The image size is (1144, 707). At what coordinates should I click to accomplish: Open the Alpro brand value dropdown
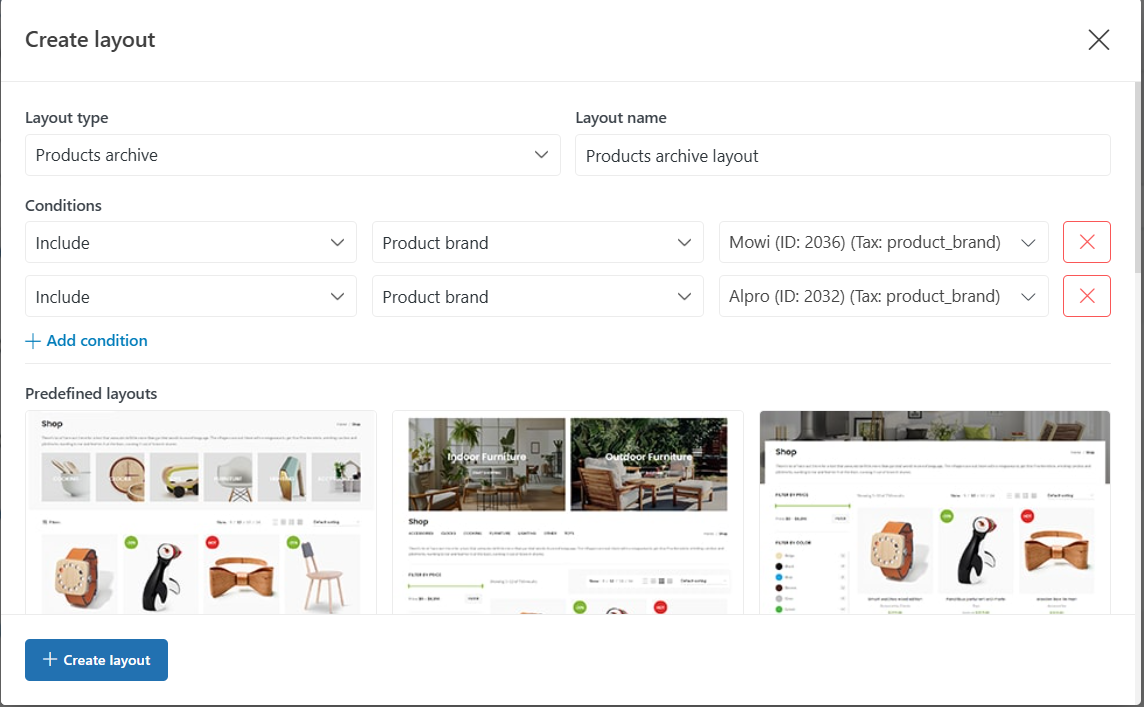884,296
